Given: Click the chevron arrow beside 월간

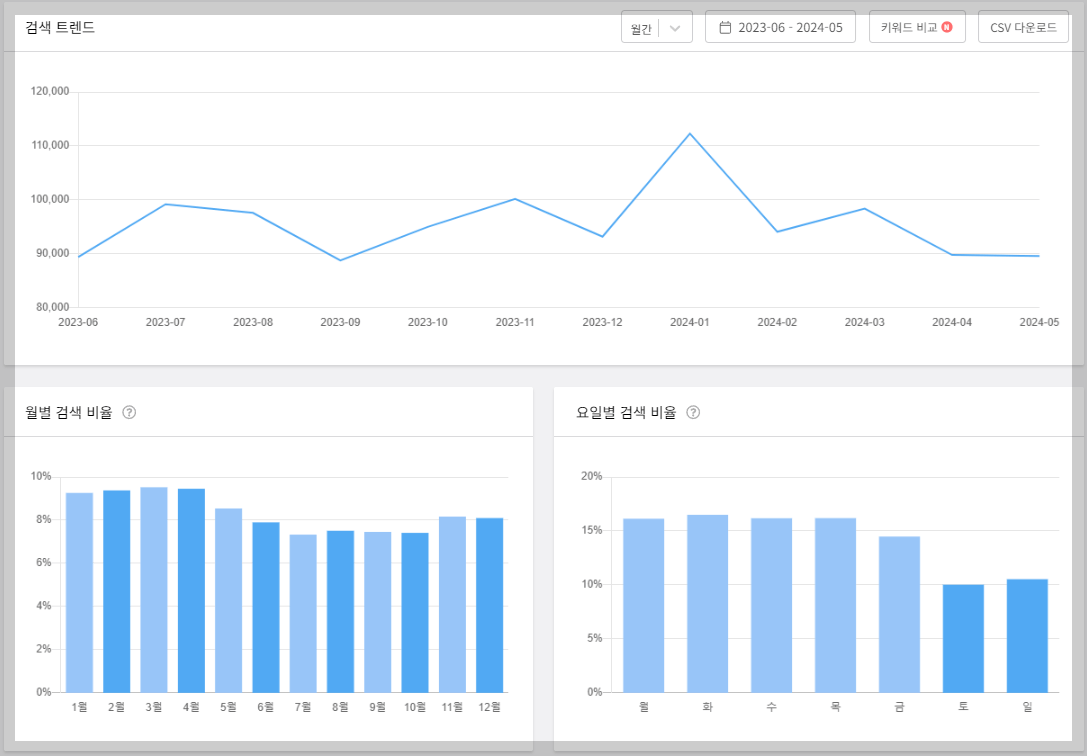Looking at the screenshot, I should pos(675,28).
